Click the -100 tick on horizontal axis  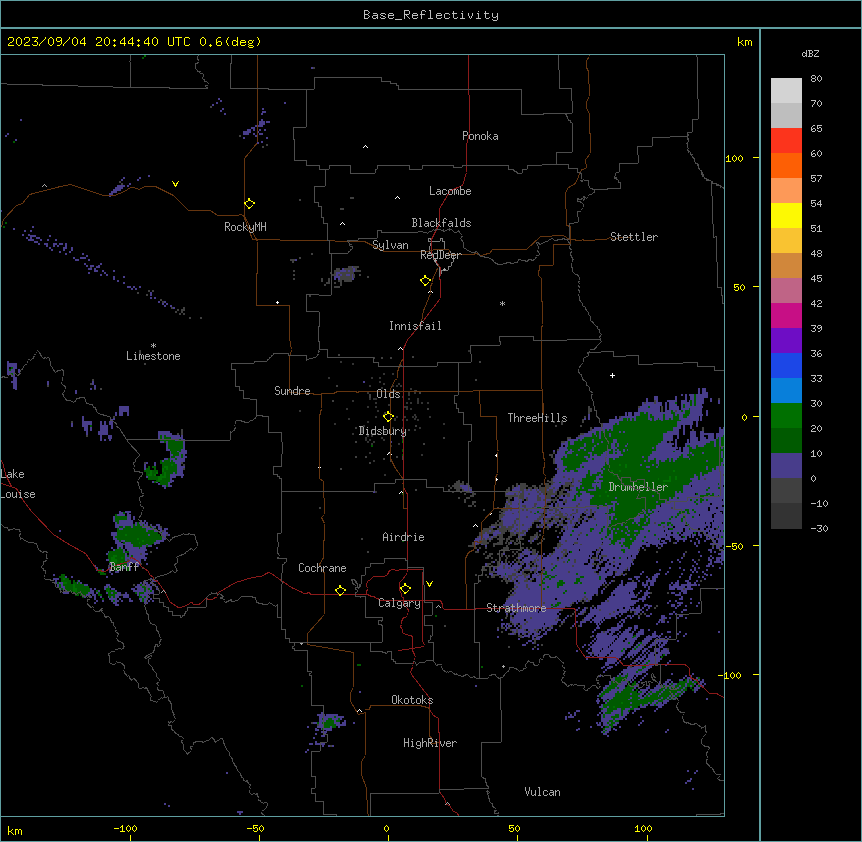[x=125, y=829]
